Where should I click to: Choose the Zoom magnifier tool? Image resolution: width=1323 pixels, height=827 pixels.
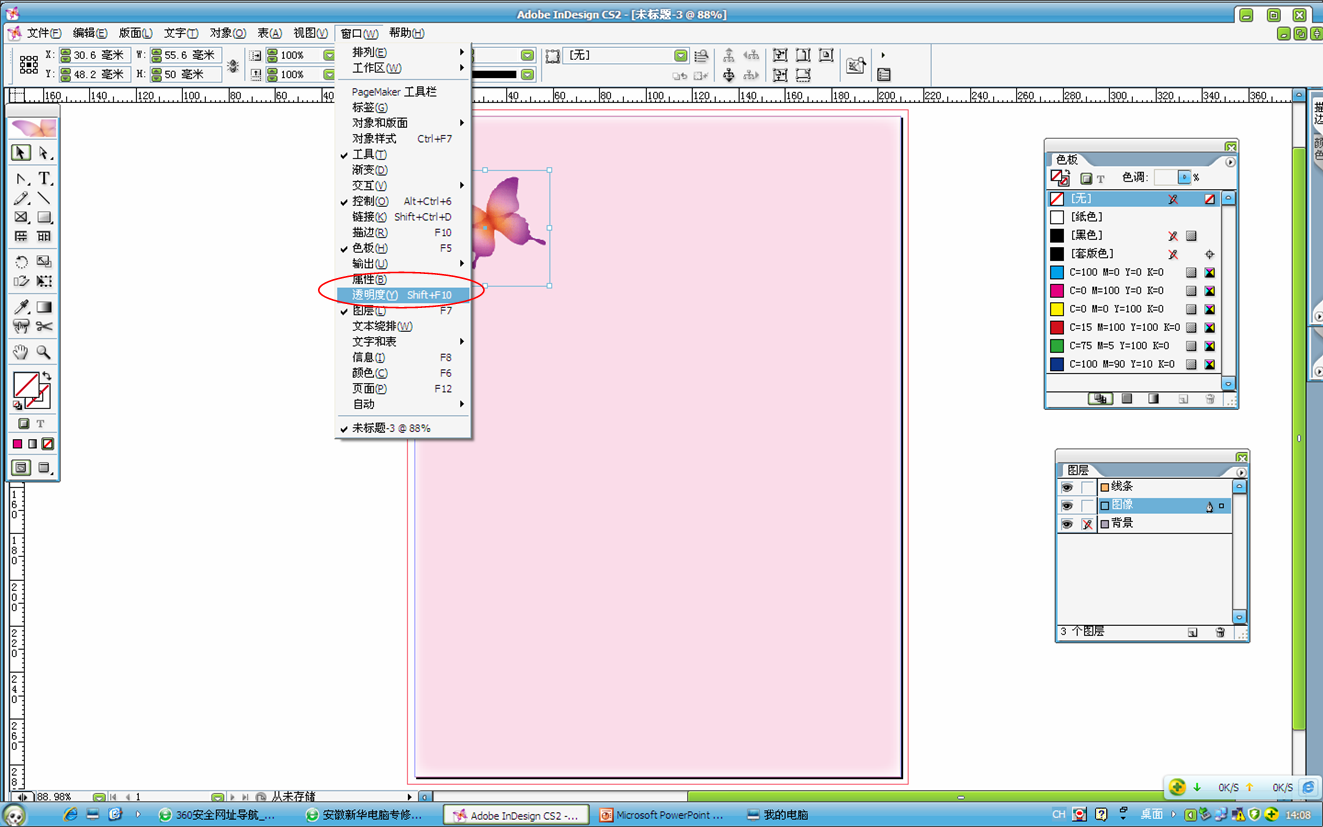coord(44,352)
